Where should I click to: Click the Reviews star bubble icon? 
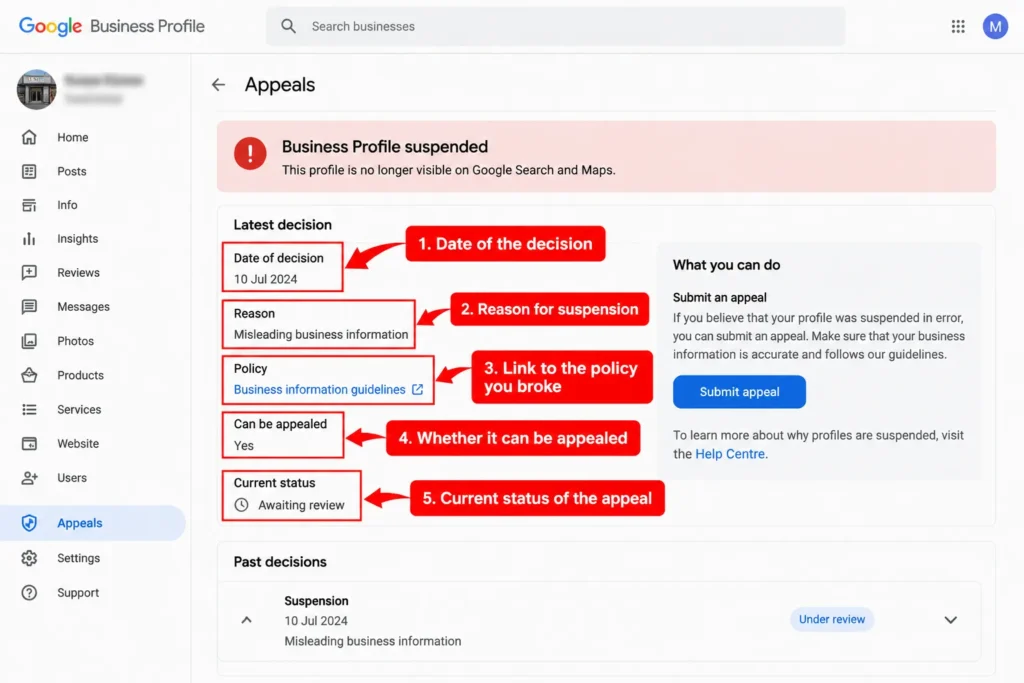click(x=29, y=273)
